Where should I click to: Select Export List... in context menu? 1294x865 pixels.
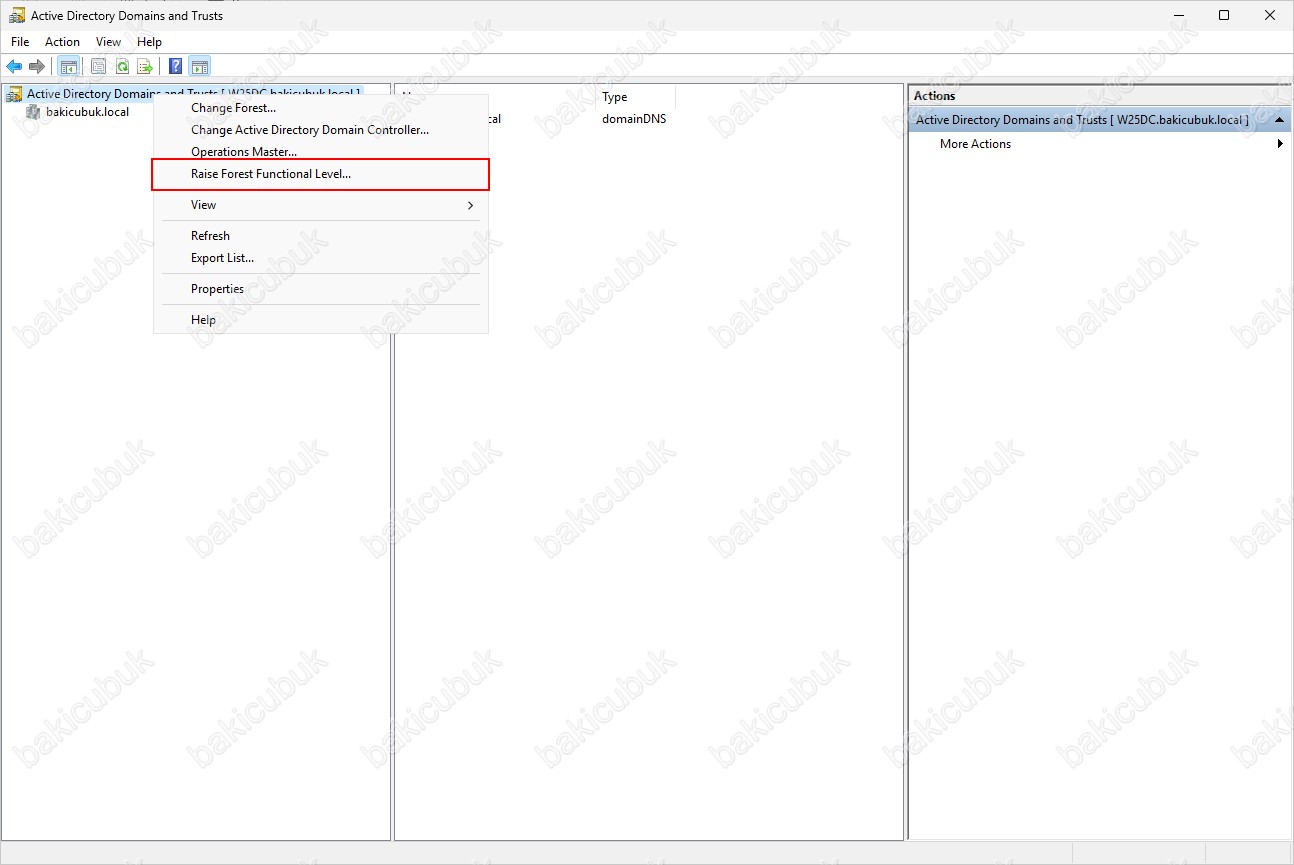click(320, 258)
